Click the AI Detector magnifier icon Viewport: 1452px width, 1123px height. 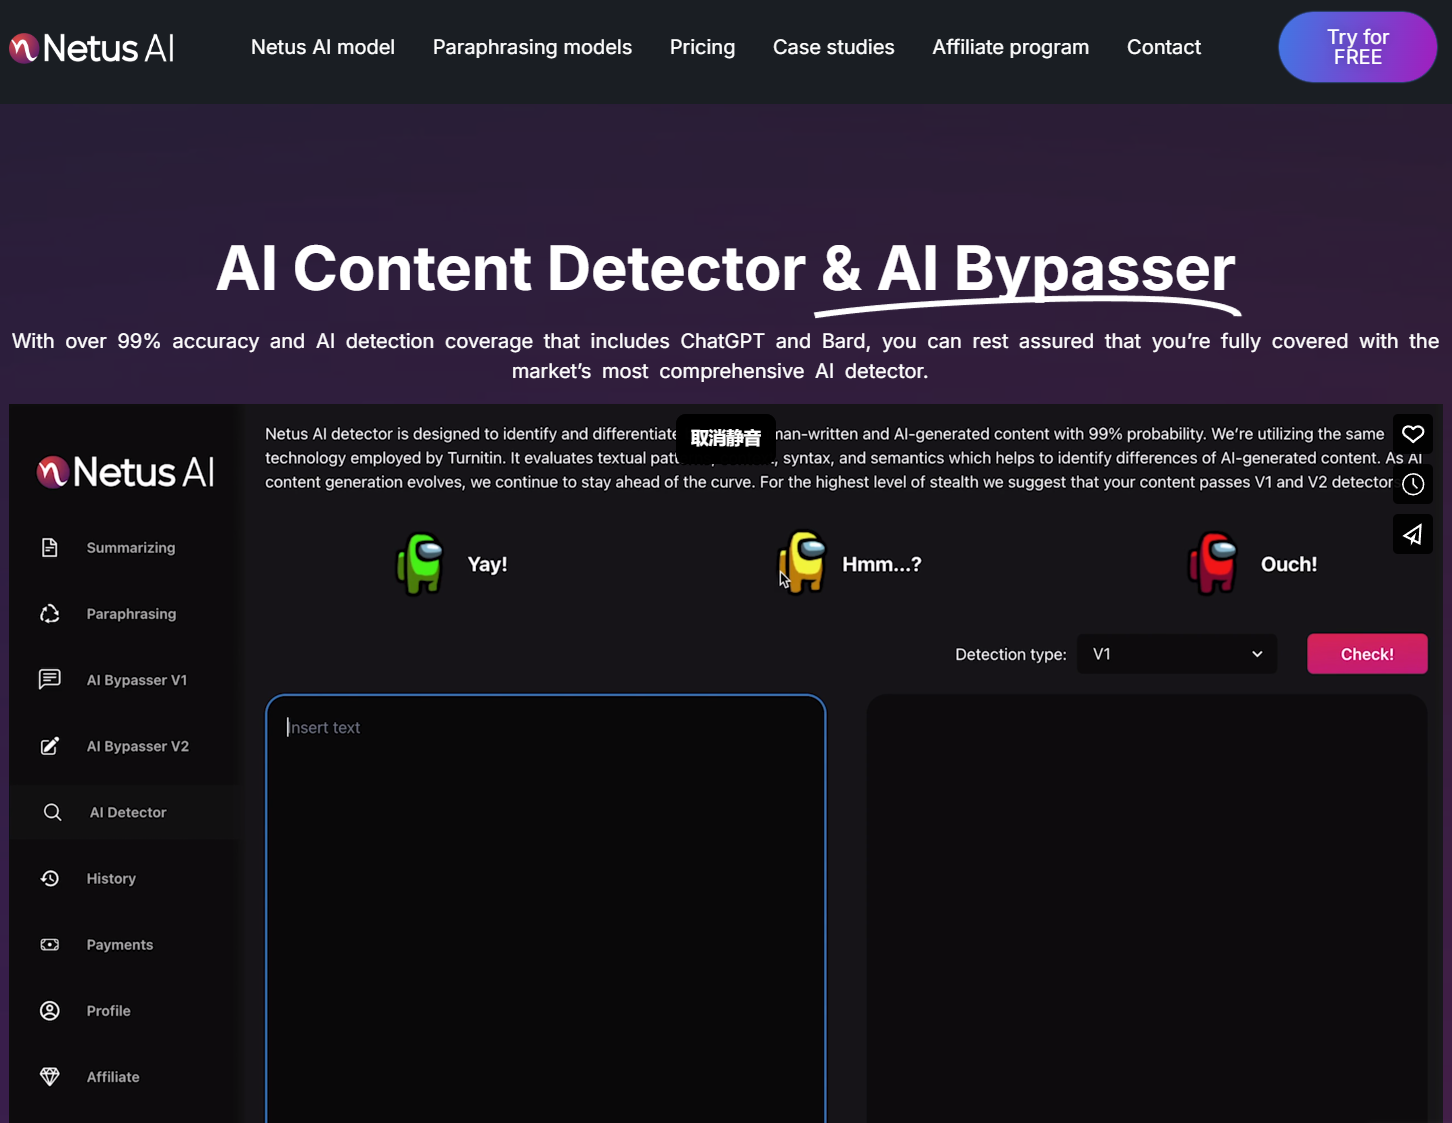(x=52, y=812)
